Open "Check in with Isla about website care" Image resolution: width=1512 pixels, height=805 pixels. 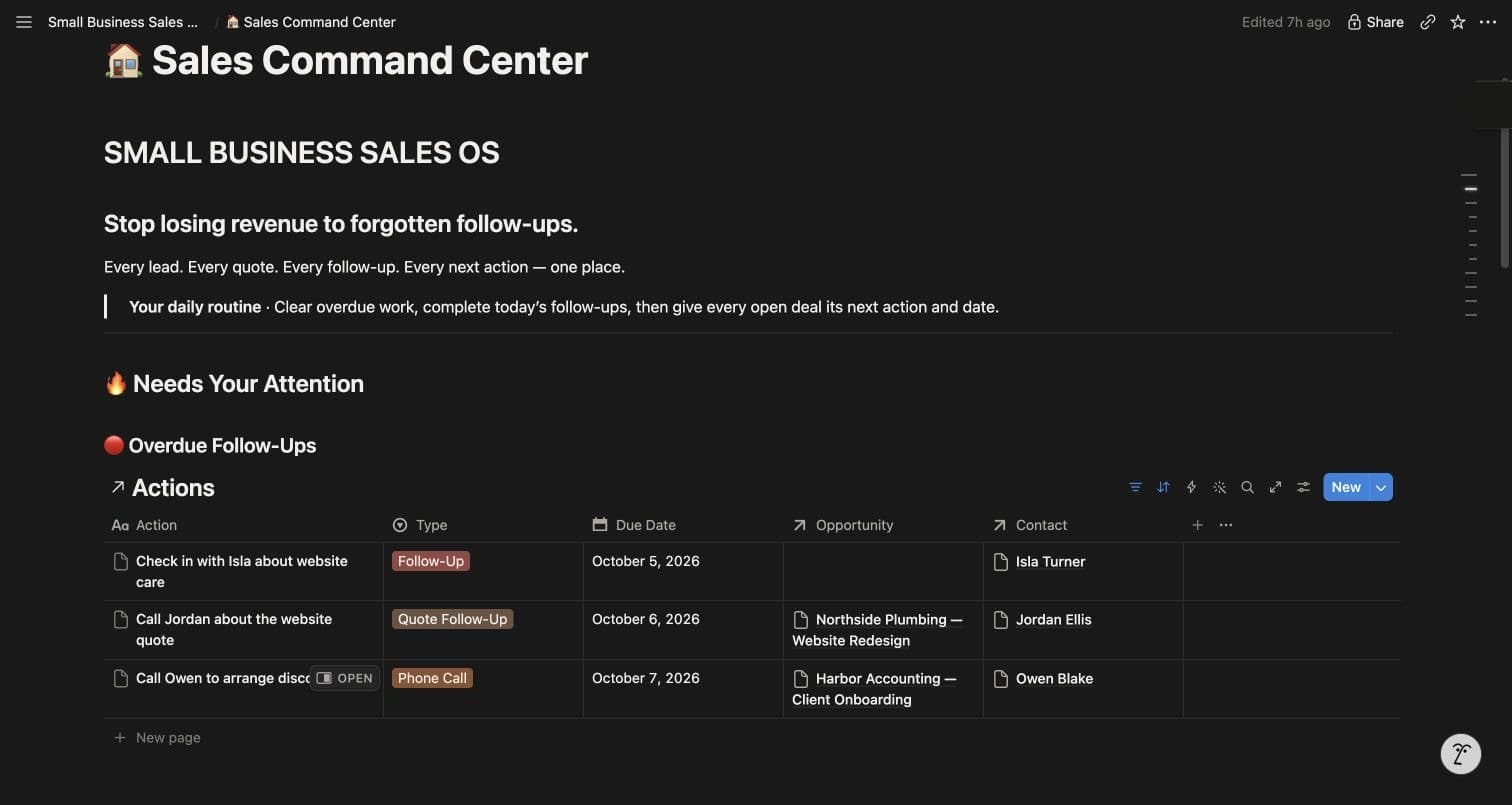[x=242, y=572]
